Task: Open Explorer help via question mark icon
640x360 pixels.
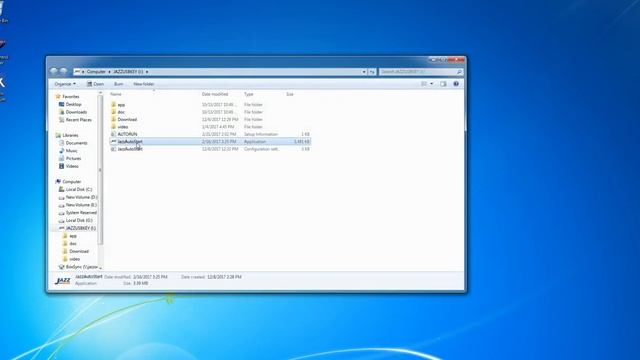Action: (x=456, y=84)
